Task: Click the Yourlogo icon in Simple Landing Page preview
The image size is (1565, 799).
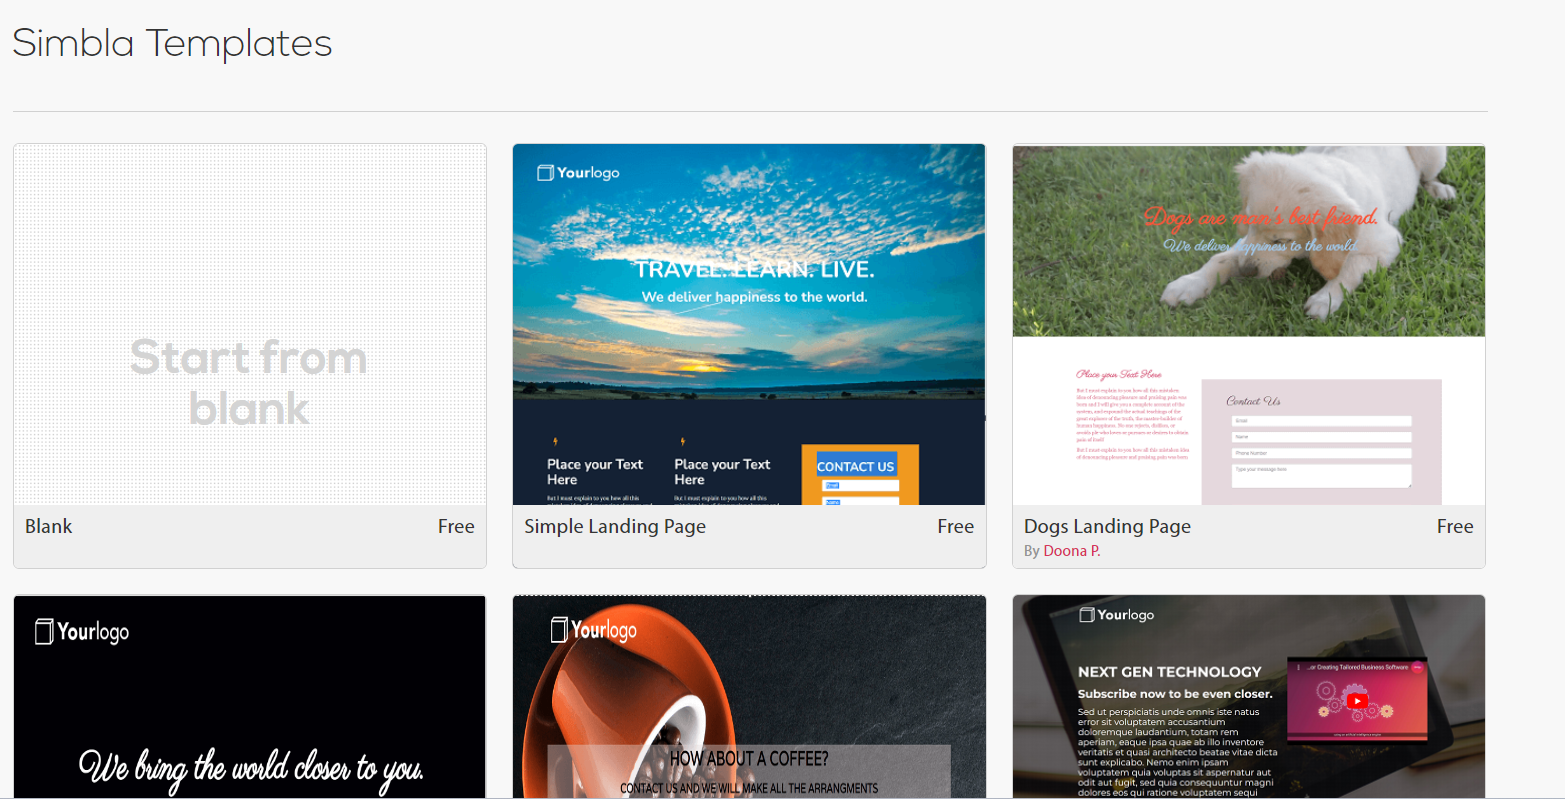Action: (x=545, y=173)
